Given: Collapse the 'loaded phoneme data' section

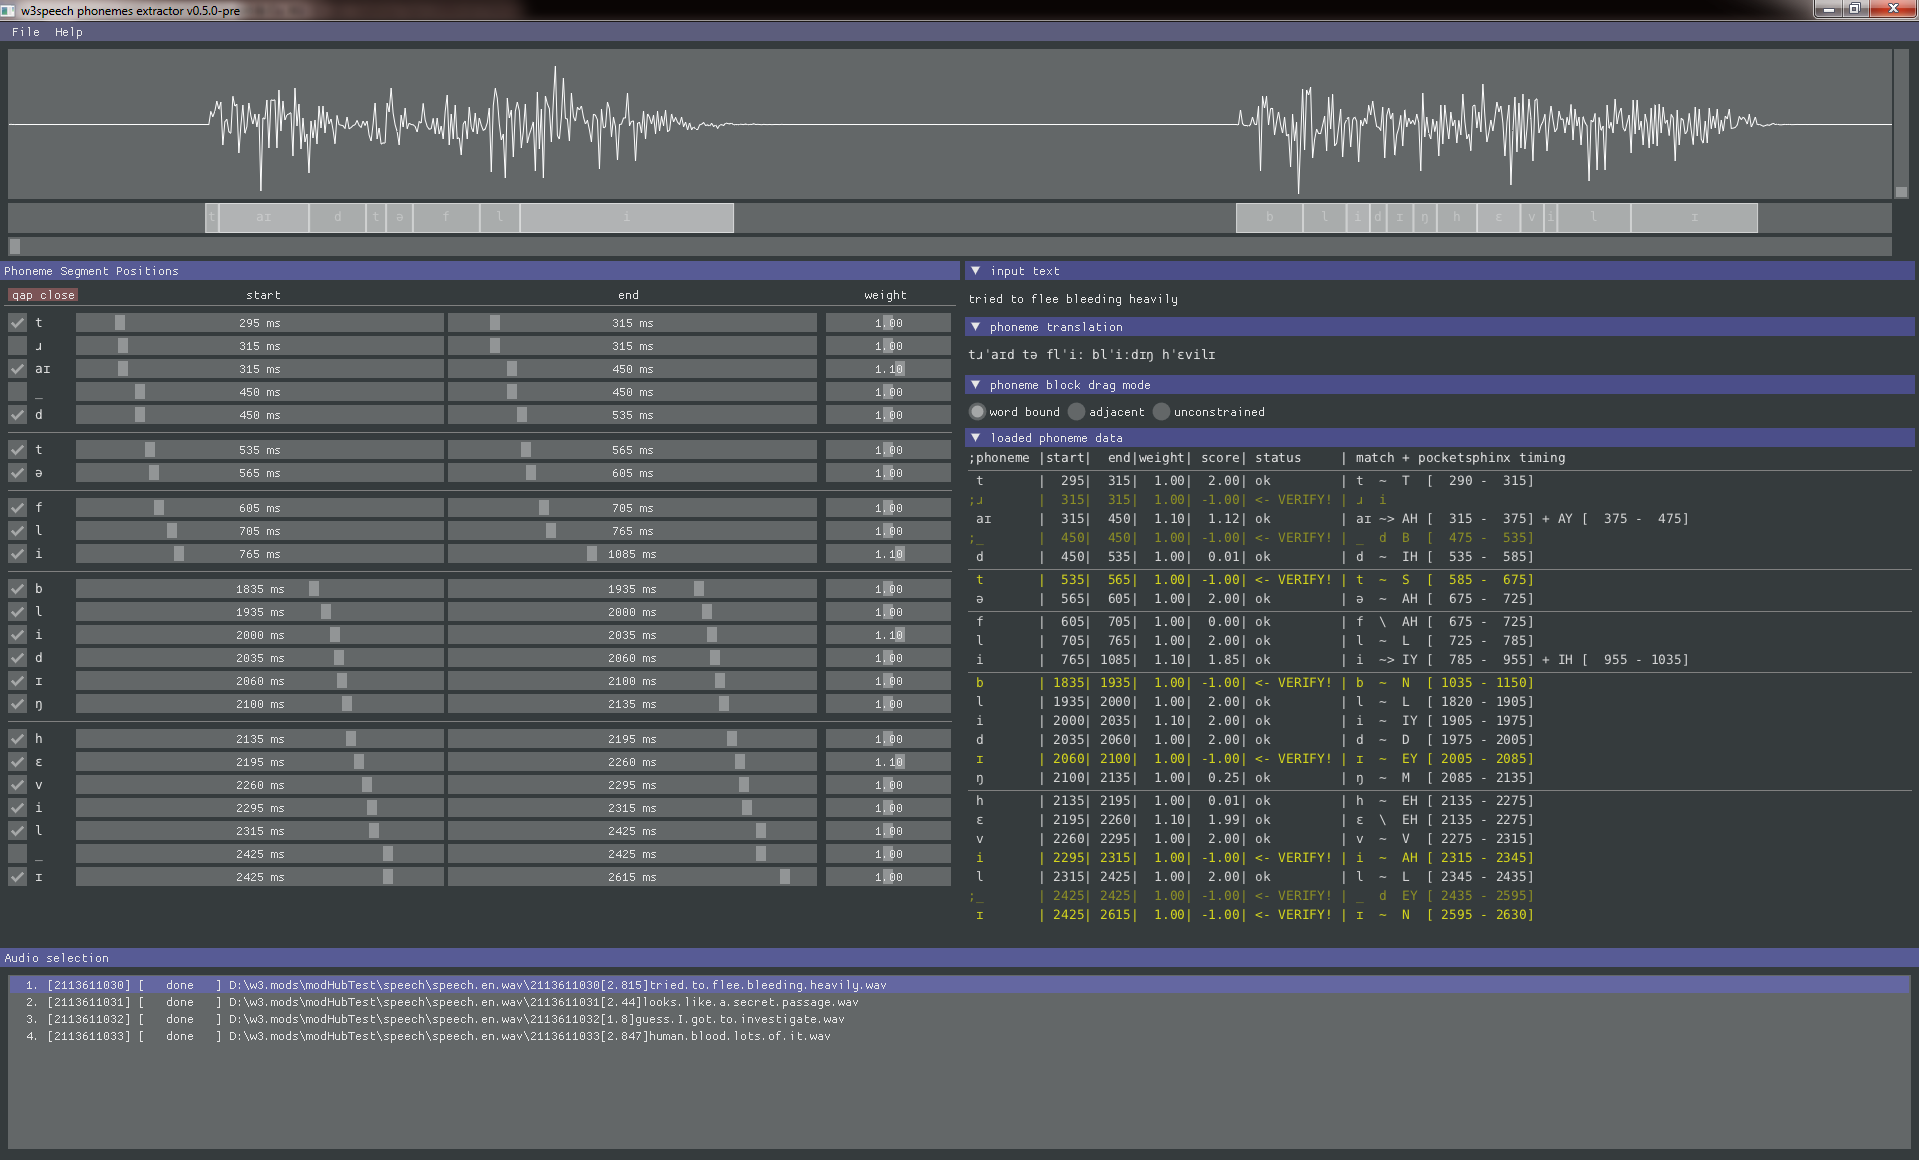Looking at the screenshot, I should [x=976, y=438].
